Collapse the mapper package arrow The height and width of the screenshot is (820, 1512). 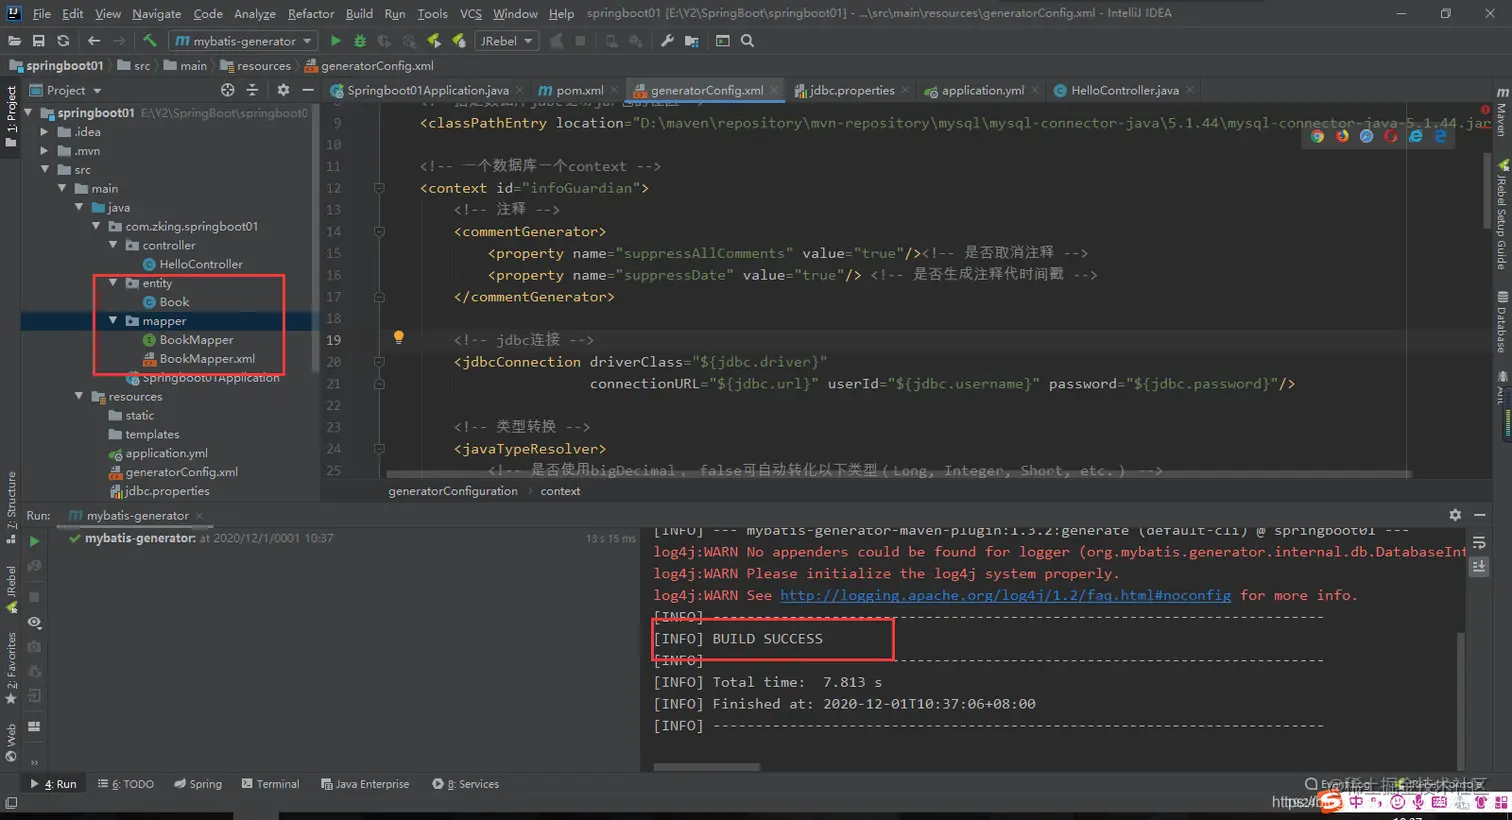tap(113, 321)
